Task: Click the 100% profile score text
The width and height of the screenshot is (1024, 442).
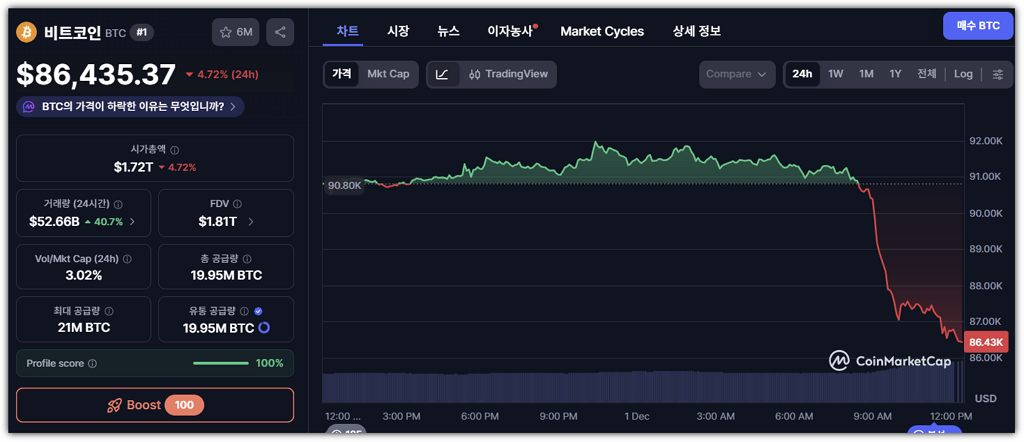Action: coord(270,364)
